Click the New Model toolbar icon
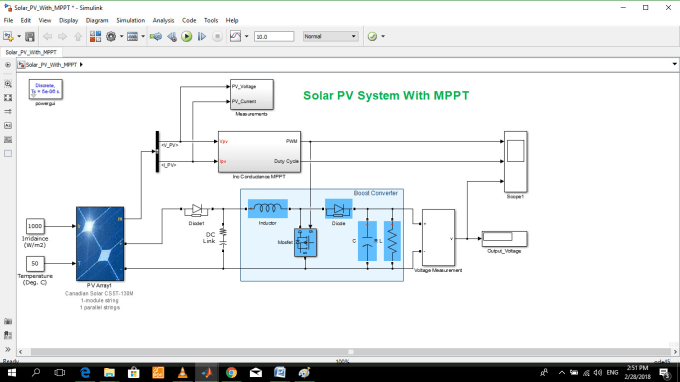The width and height of the screenshot is (680, 382). coord(8,36)
